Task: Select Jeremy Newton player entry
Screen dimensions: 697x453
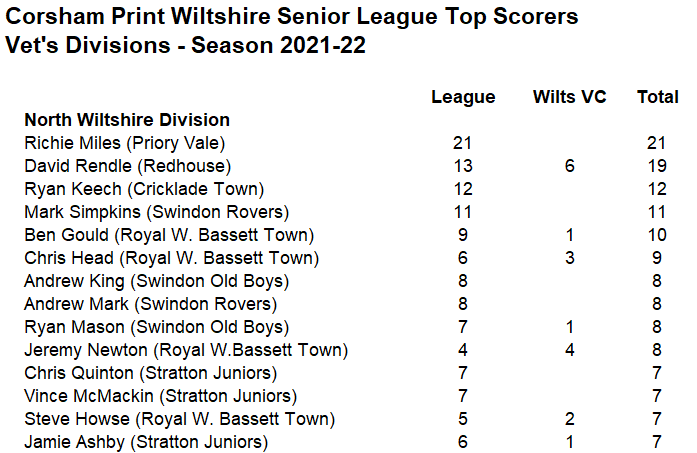Action: (186, 350)
